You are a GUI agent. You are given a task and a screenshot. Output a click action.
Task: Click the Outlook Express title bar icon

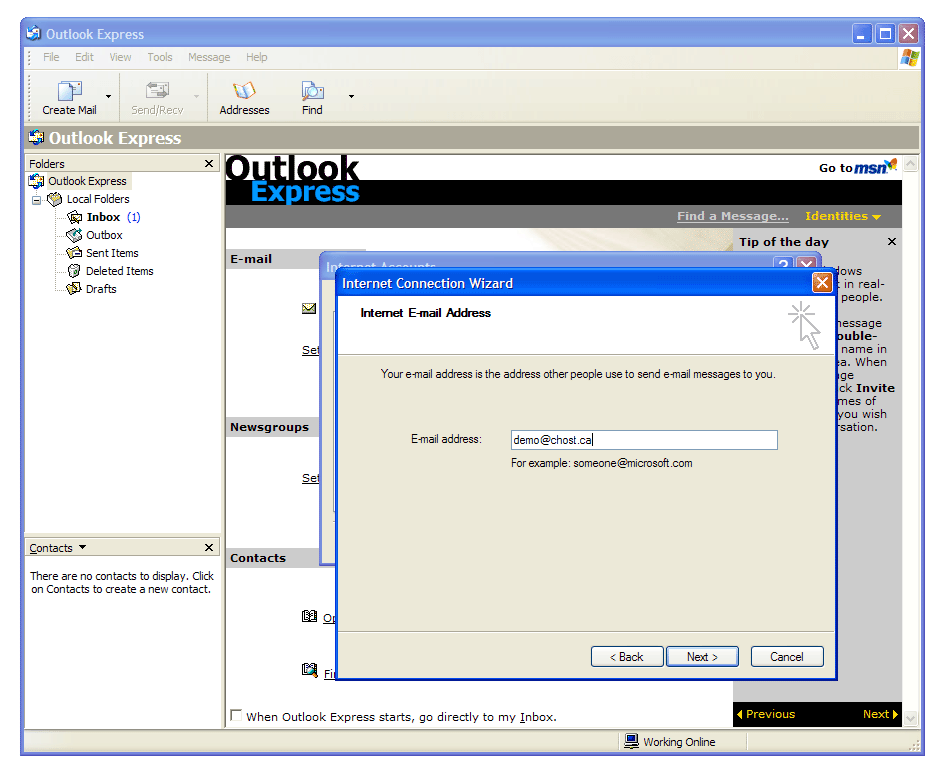[x=34, y=33]
